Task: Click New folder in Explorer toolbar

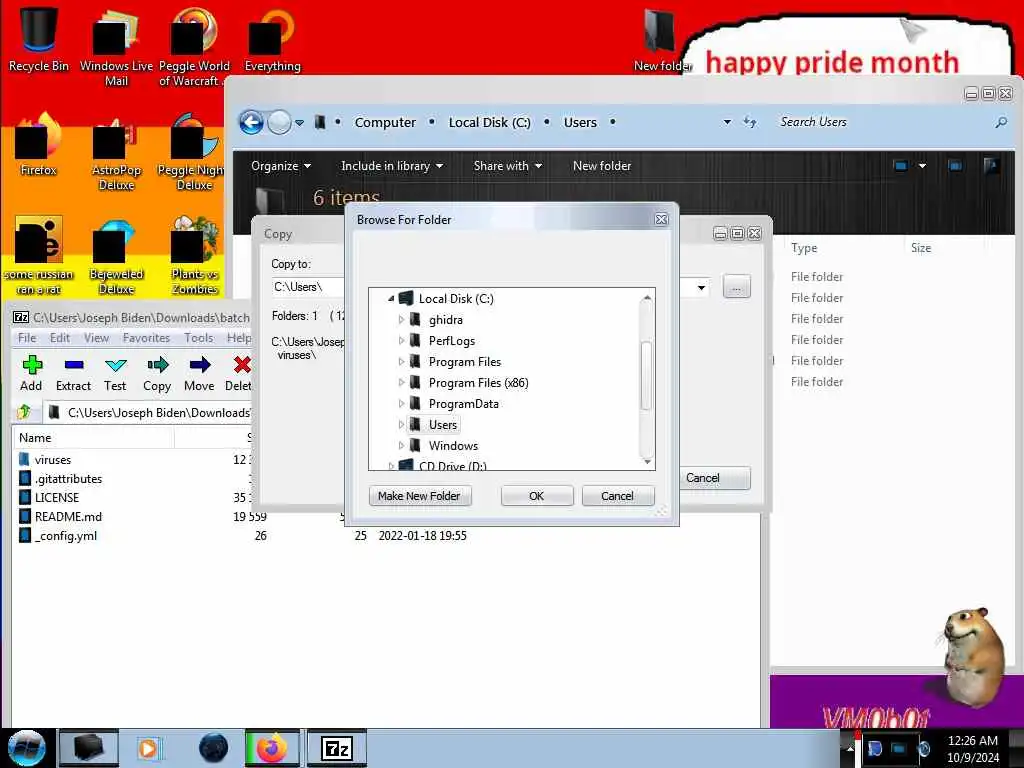Action: [x=602, y=166]
